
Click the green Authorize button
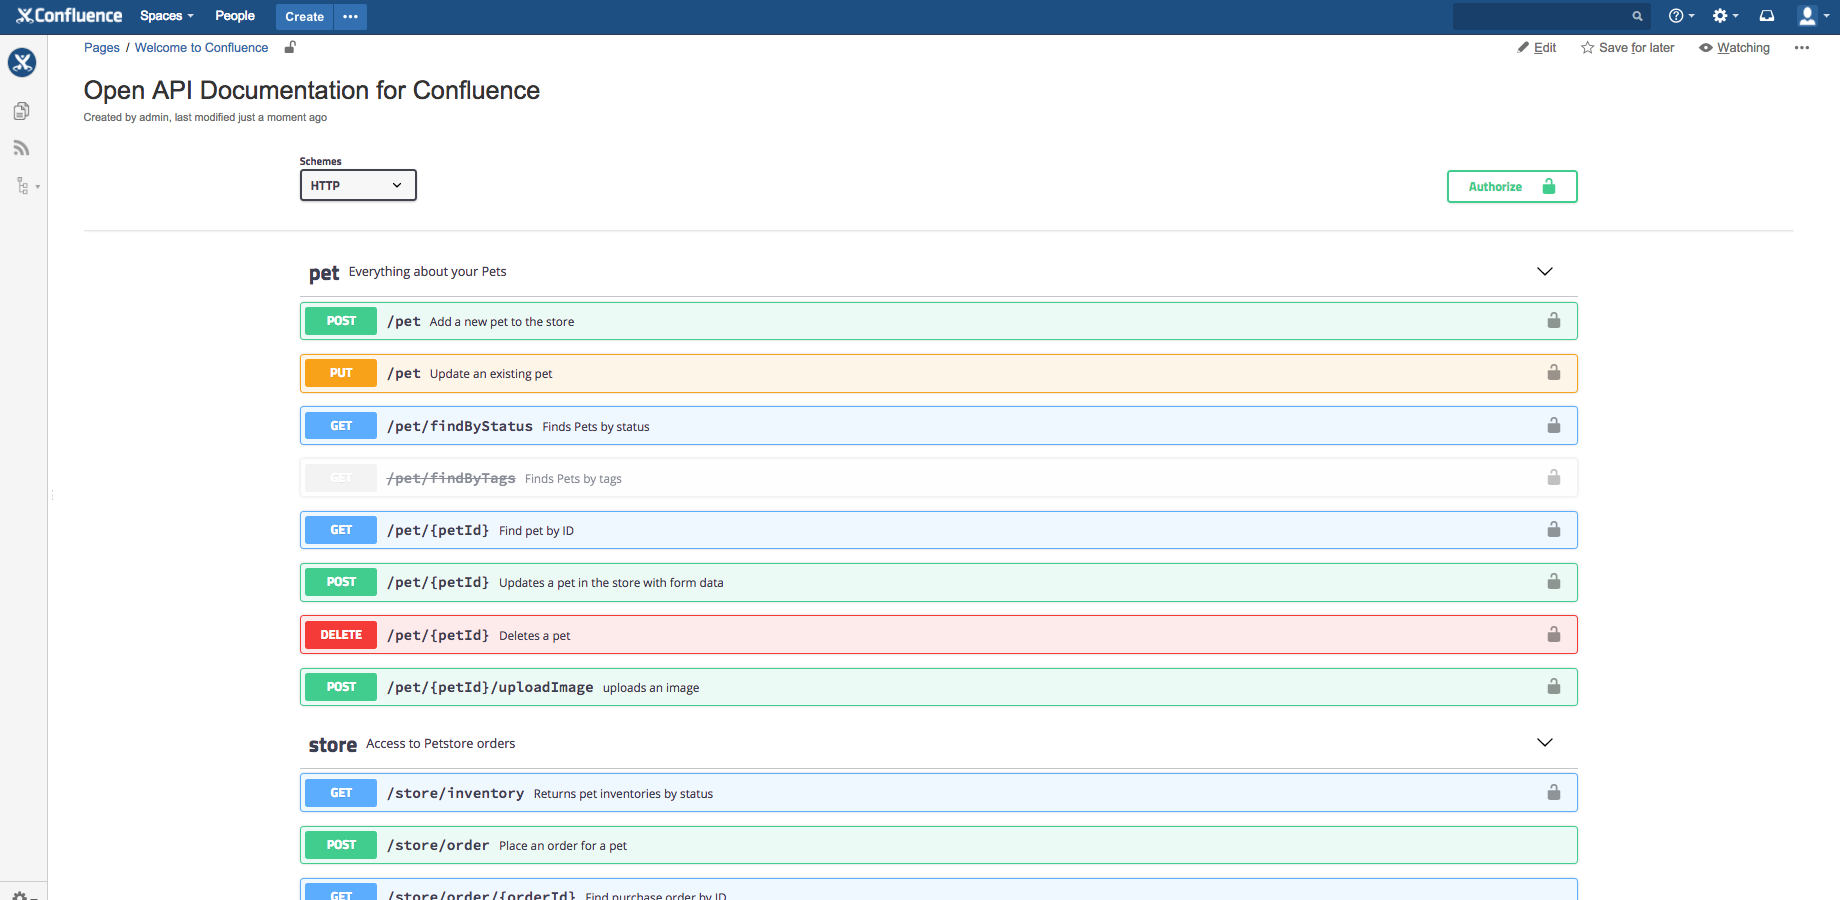tap(1511, 187)
